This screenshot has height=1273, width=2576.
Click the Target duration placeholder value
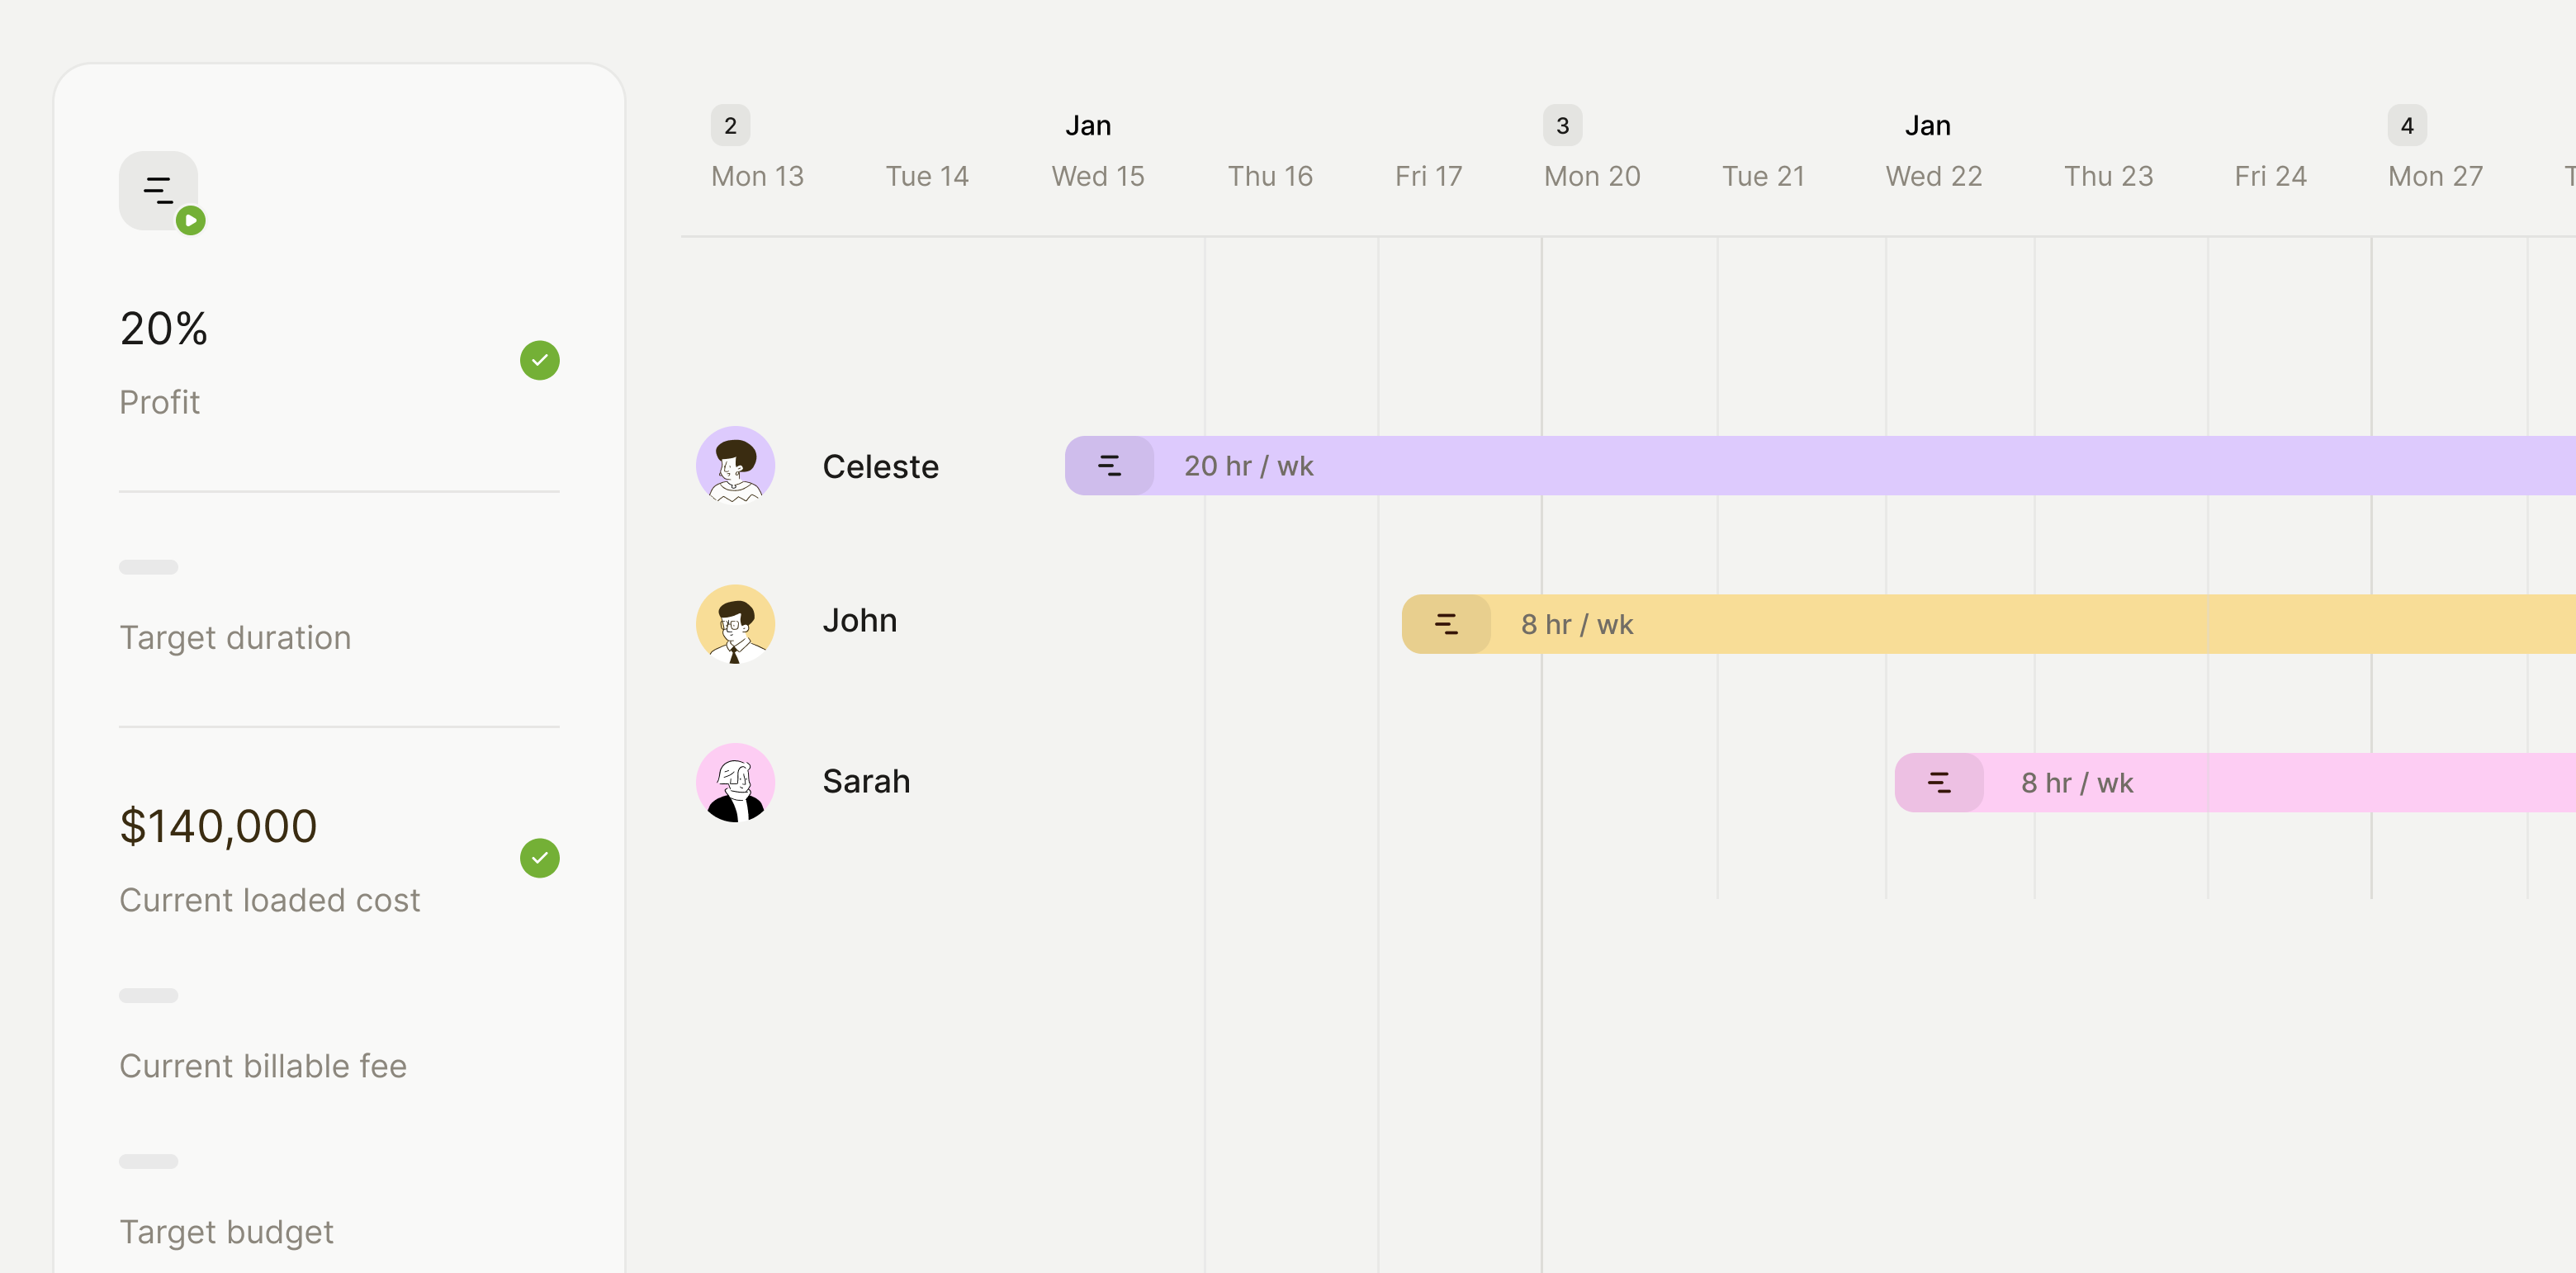[149, 567]
